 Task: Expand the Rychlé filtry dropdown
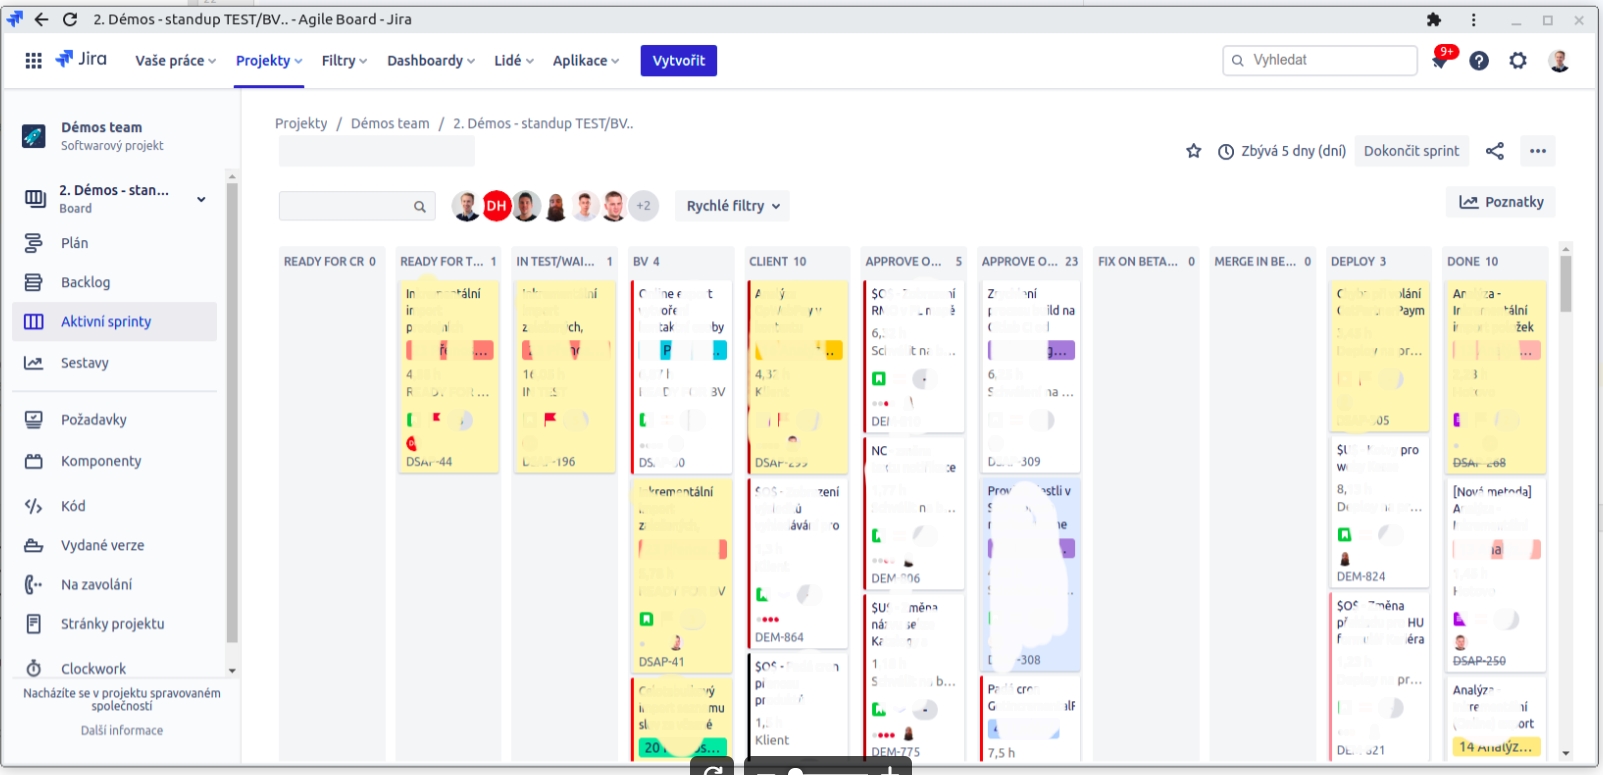pos(732,206)
